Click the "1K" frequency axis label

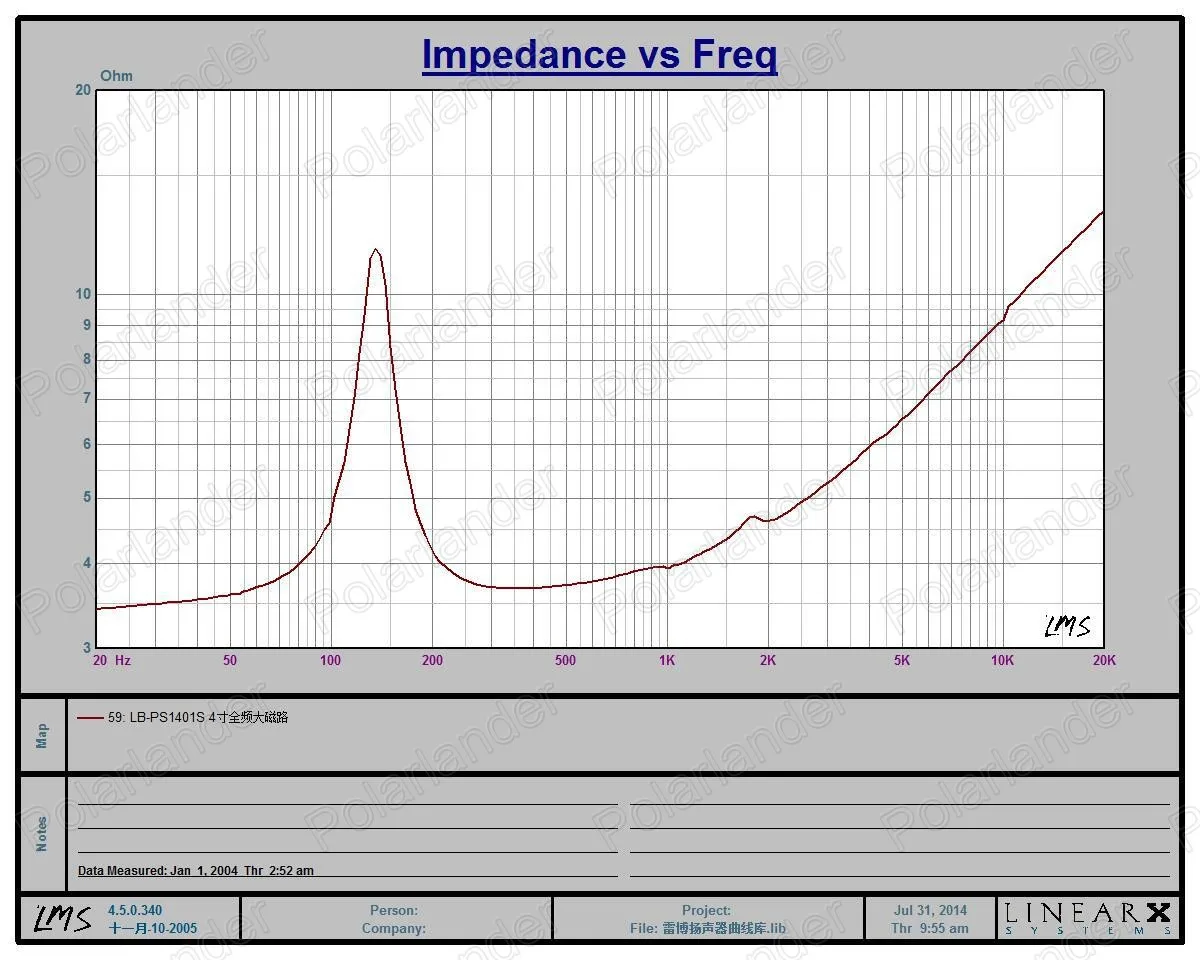pyautogui.click(x=666, y=660)
